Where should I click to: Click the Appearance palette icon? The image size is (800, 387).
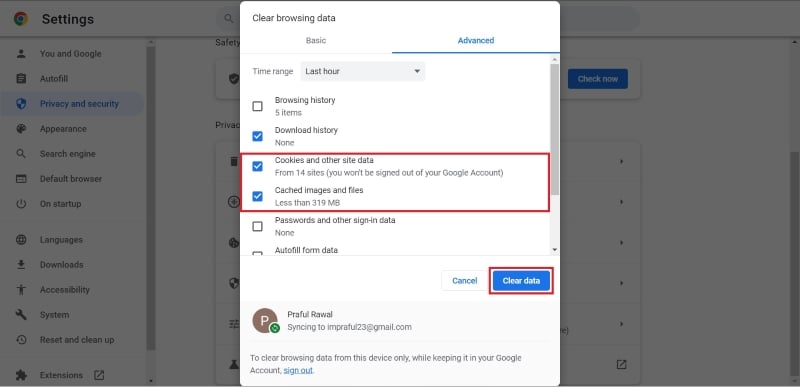coord(21,128)
